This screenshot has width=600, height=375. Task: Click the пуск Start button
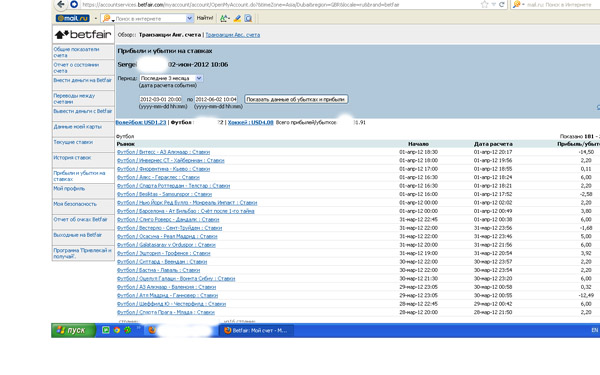pos(73,330)
